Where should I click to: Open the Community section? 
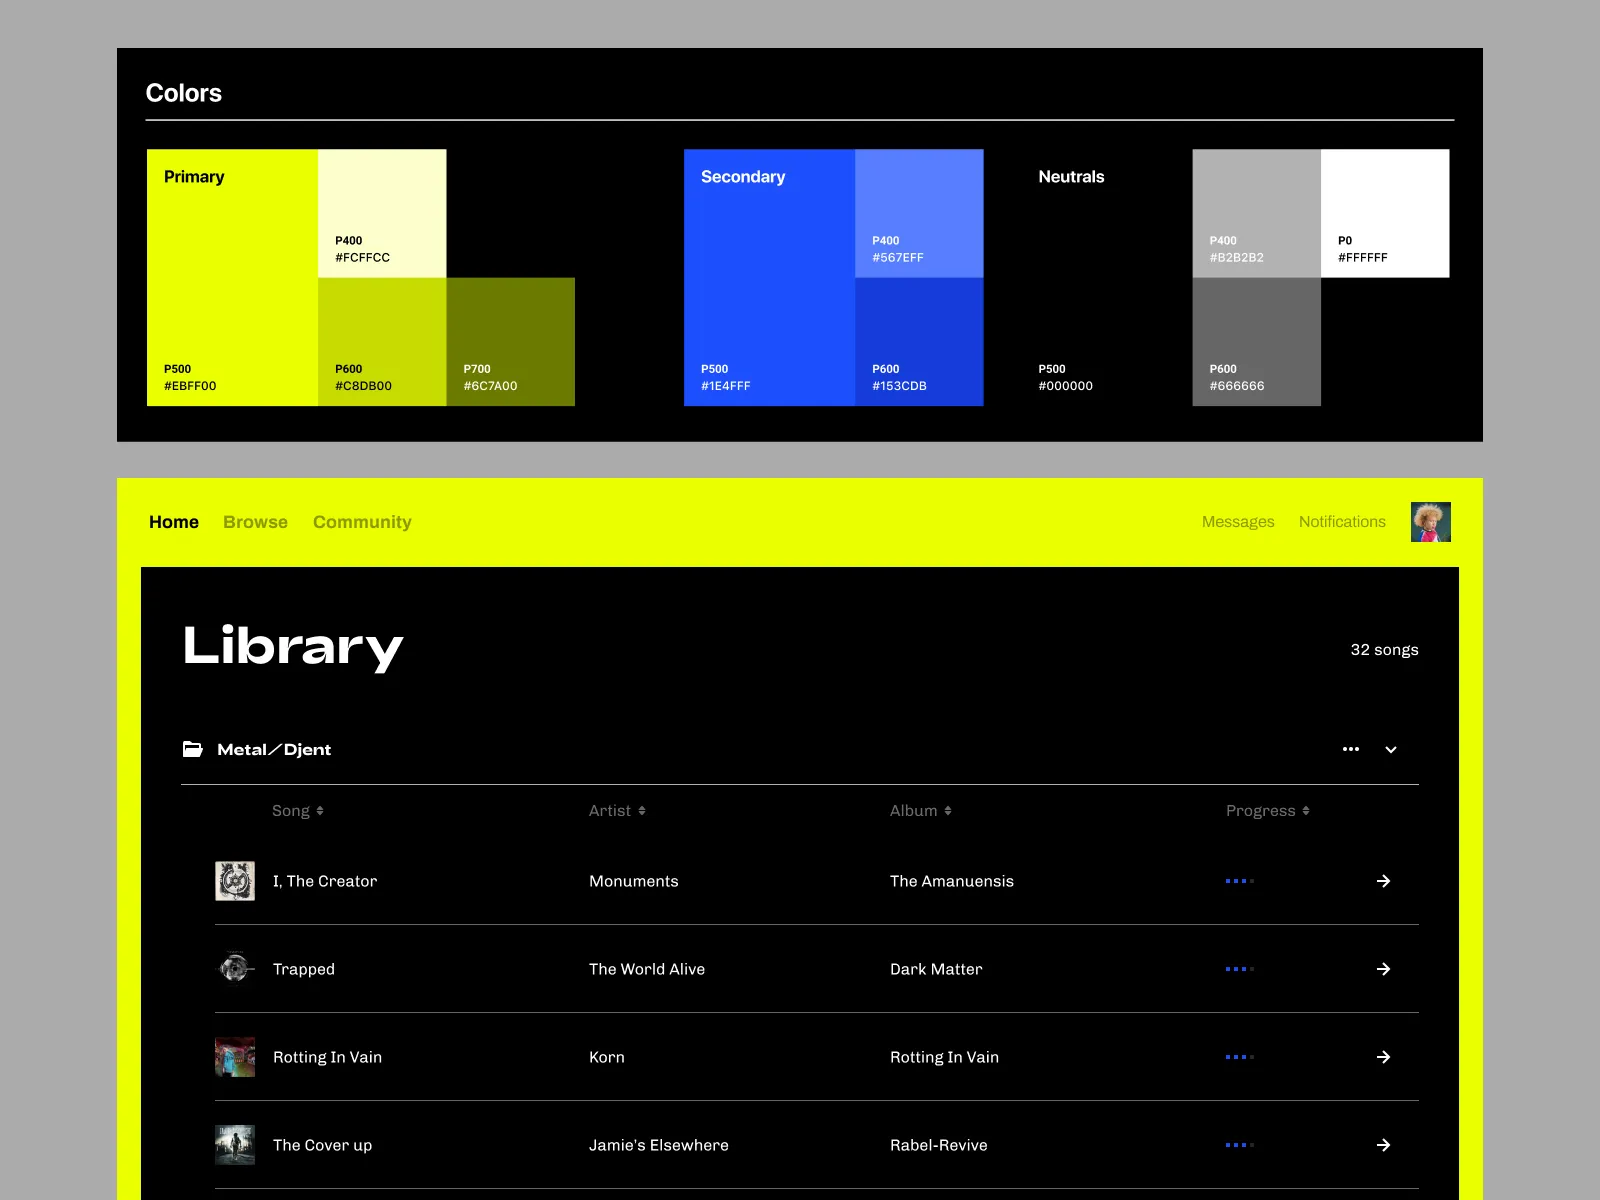coord(362,521)
